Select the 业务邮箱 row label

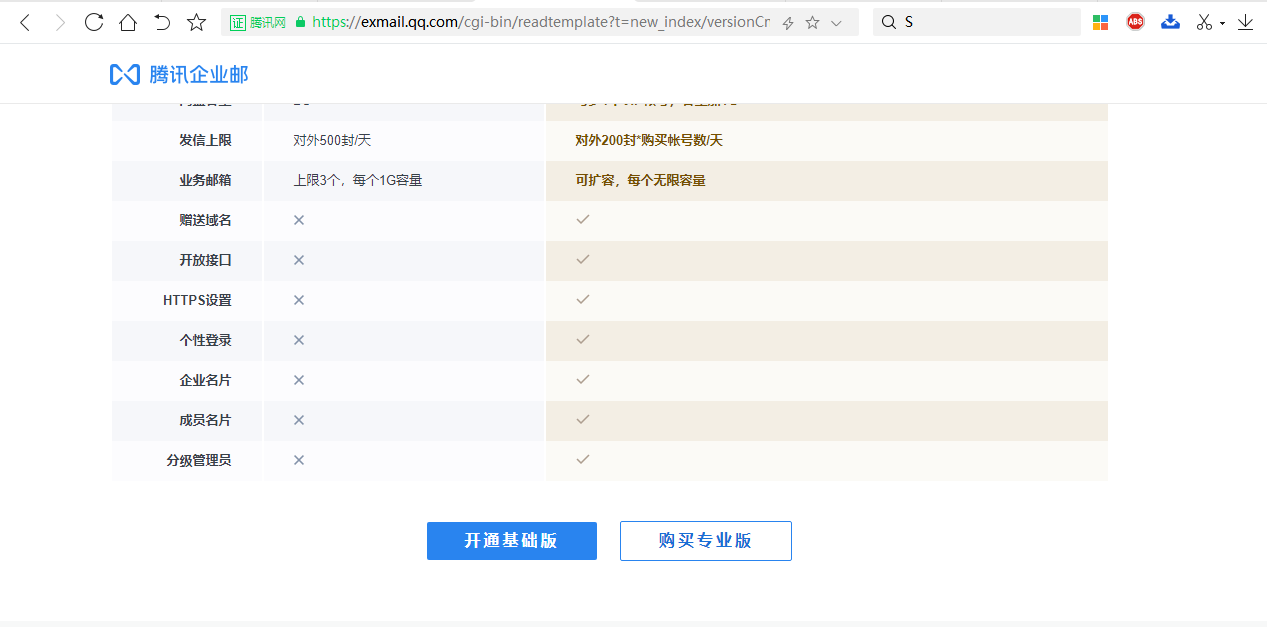coord(206,180)
